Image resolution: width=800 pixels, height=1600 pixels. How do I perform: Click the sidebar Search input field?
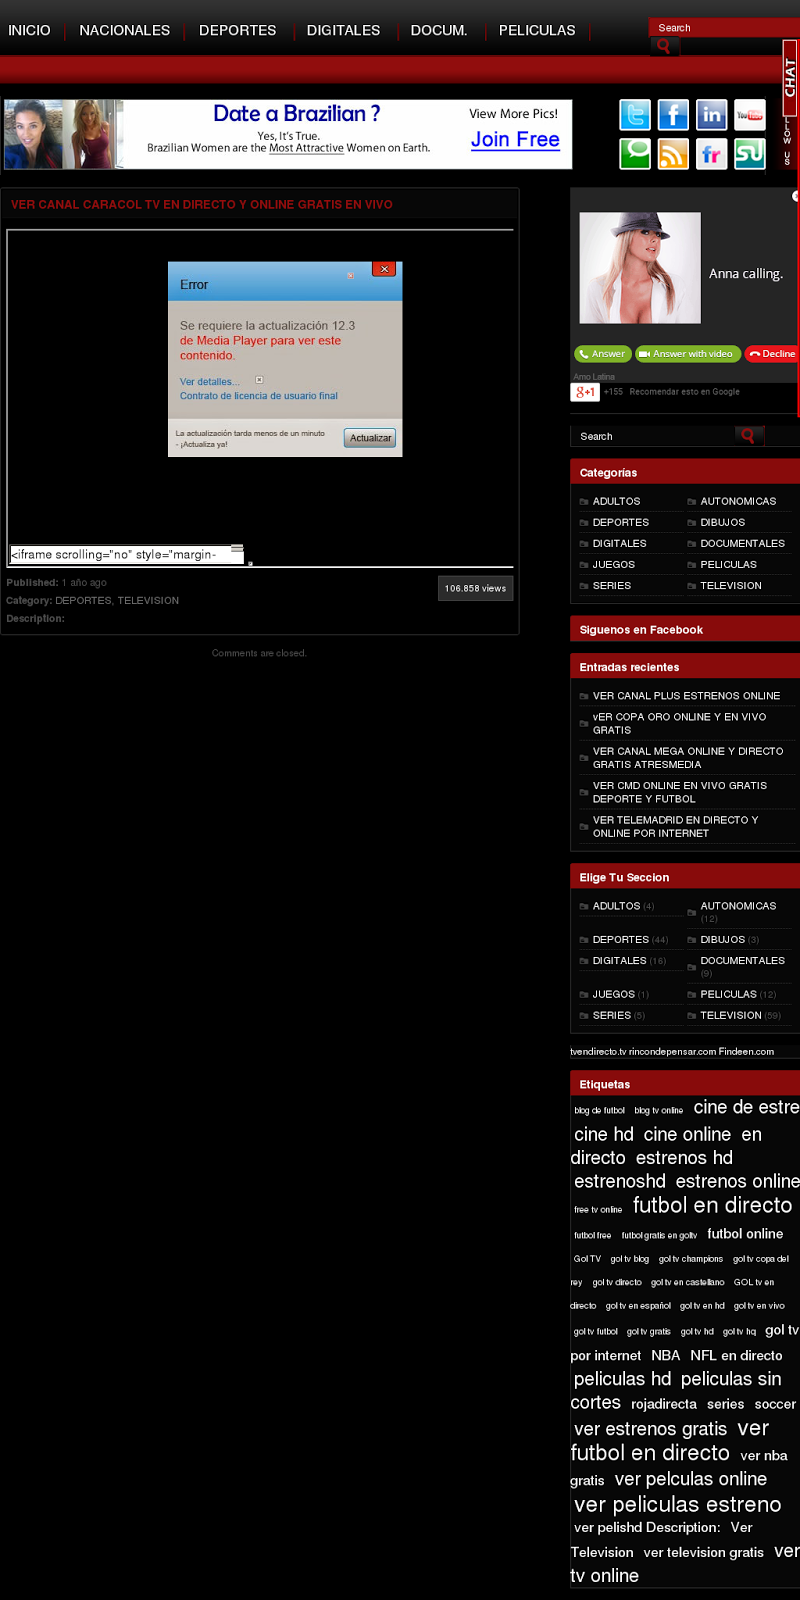[x=652, y=436]
